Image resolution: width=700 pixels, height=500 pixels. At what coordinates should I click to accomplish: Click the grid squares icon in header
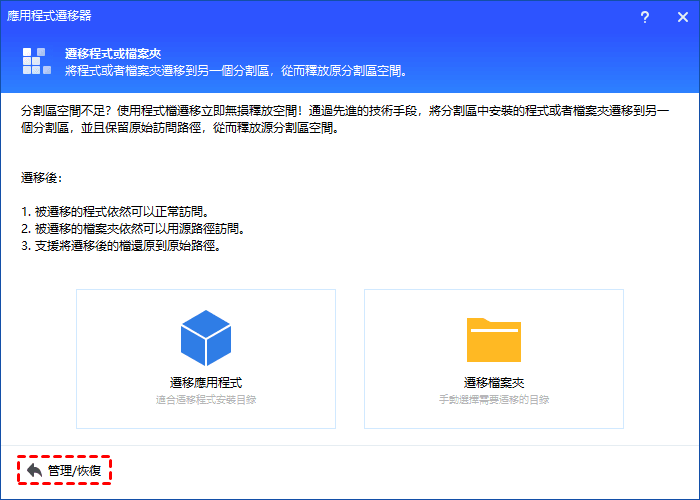pyautogui.click(x=37, y=62)
